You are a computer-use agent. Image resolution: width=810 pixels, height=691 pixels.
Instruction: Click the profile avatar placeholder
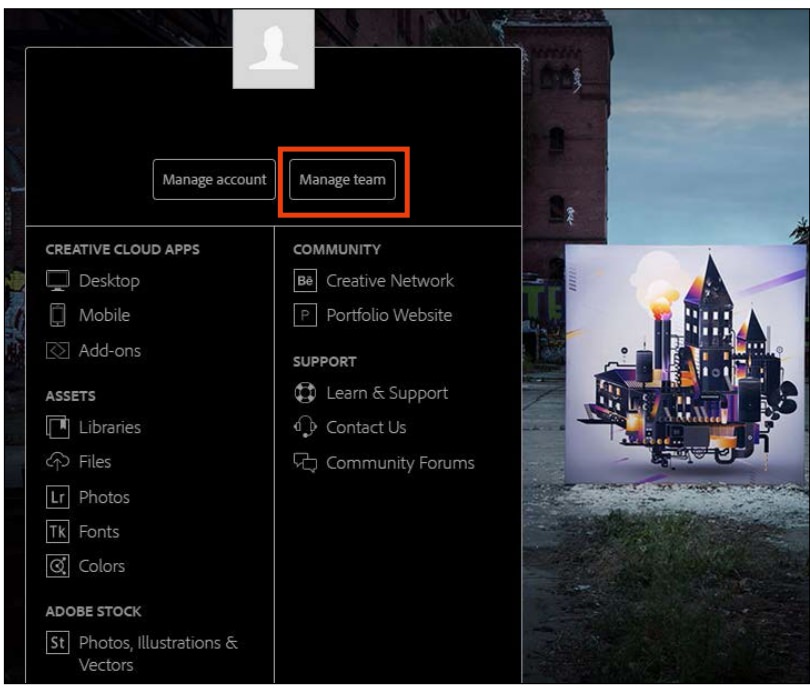click(x=273, y=49)
